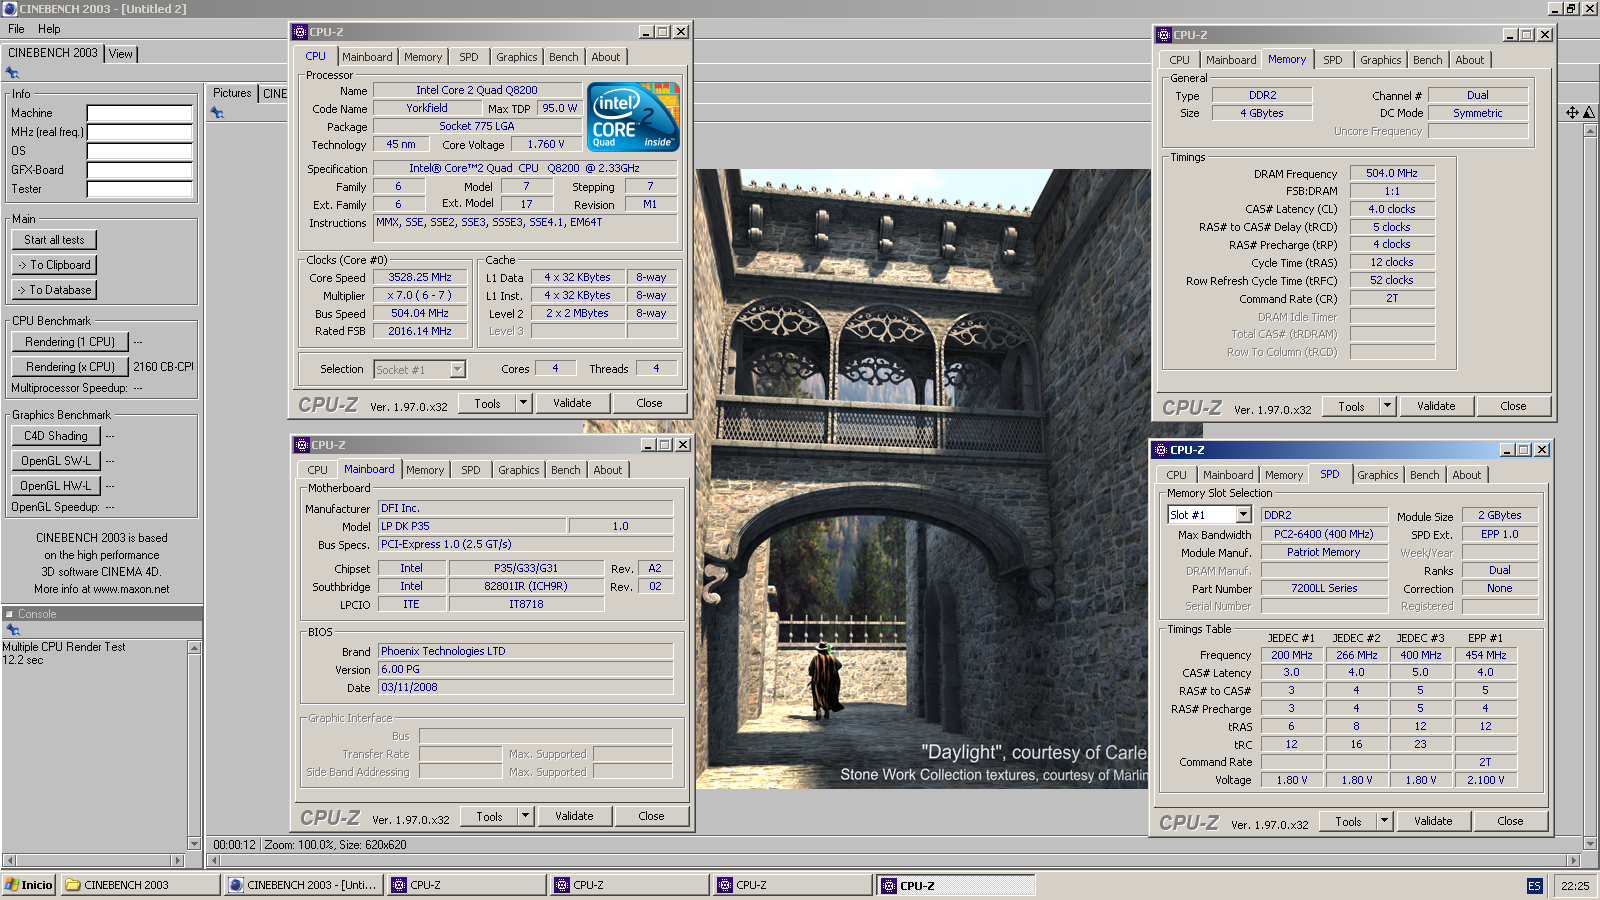1600x900 pixels.
Task: Click Close in CPU-Z Memory window
Action: (x=1513, y=406)
